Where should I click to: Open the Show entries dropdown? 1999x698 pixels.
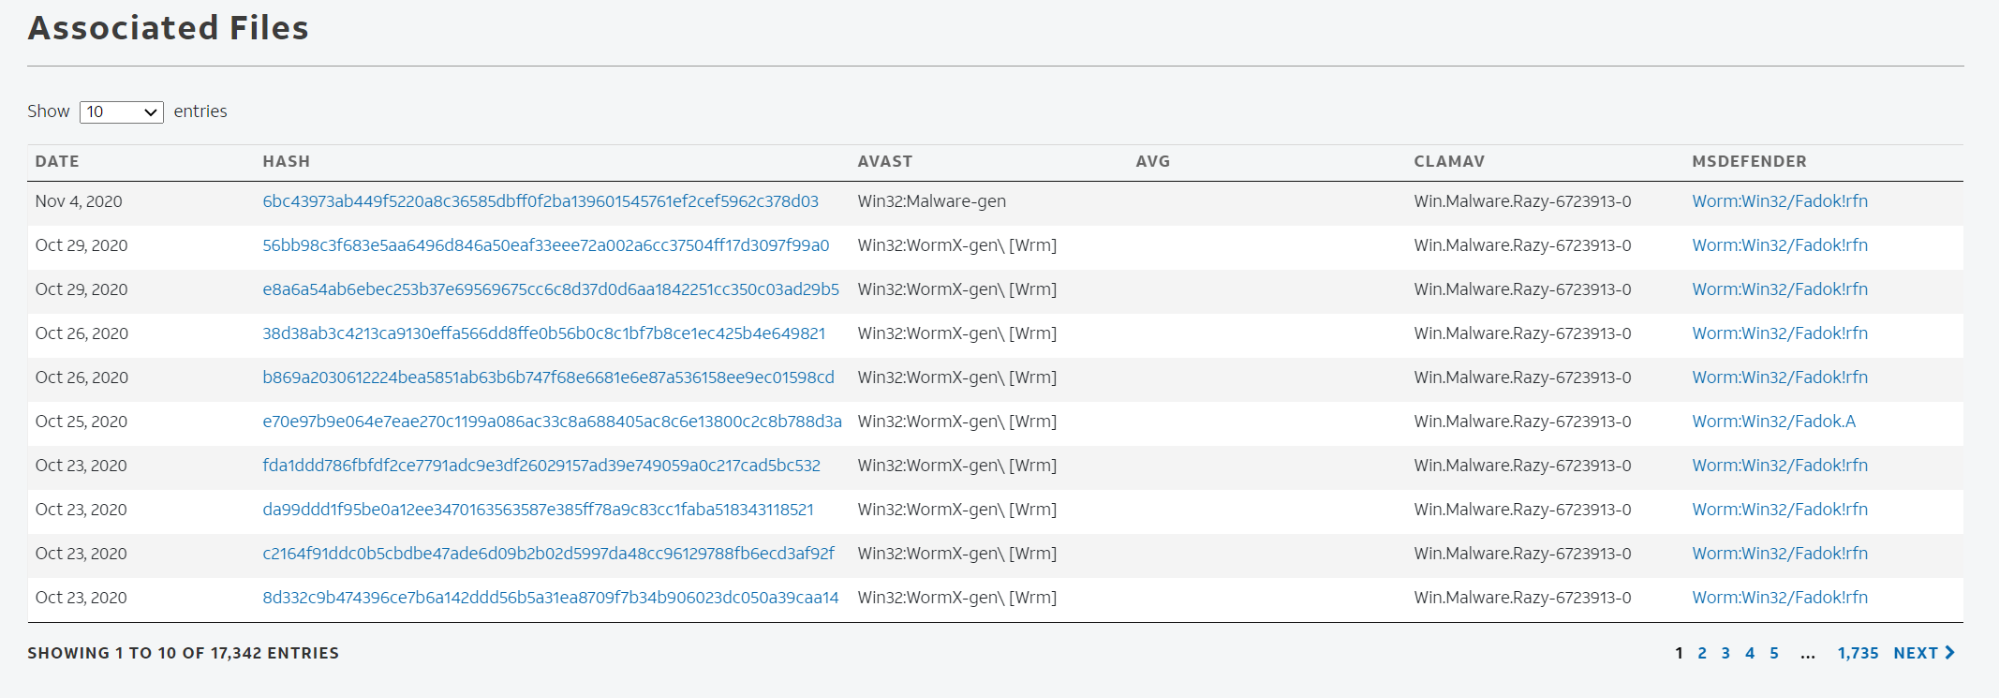pyautogui.click(x=121, y=112)
